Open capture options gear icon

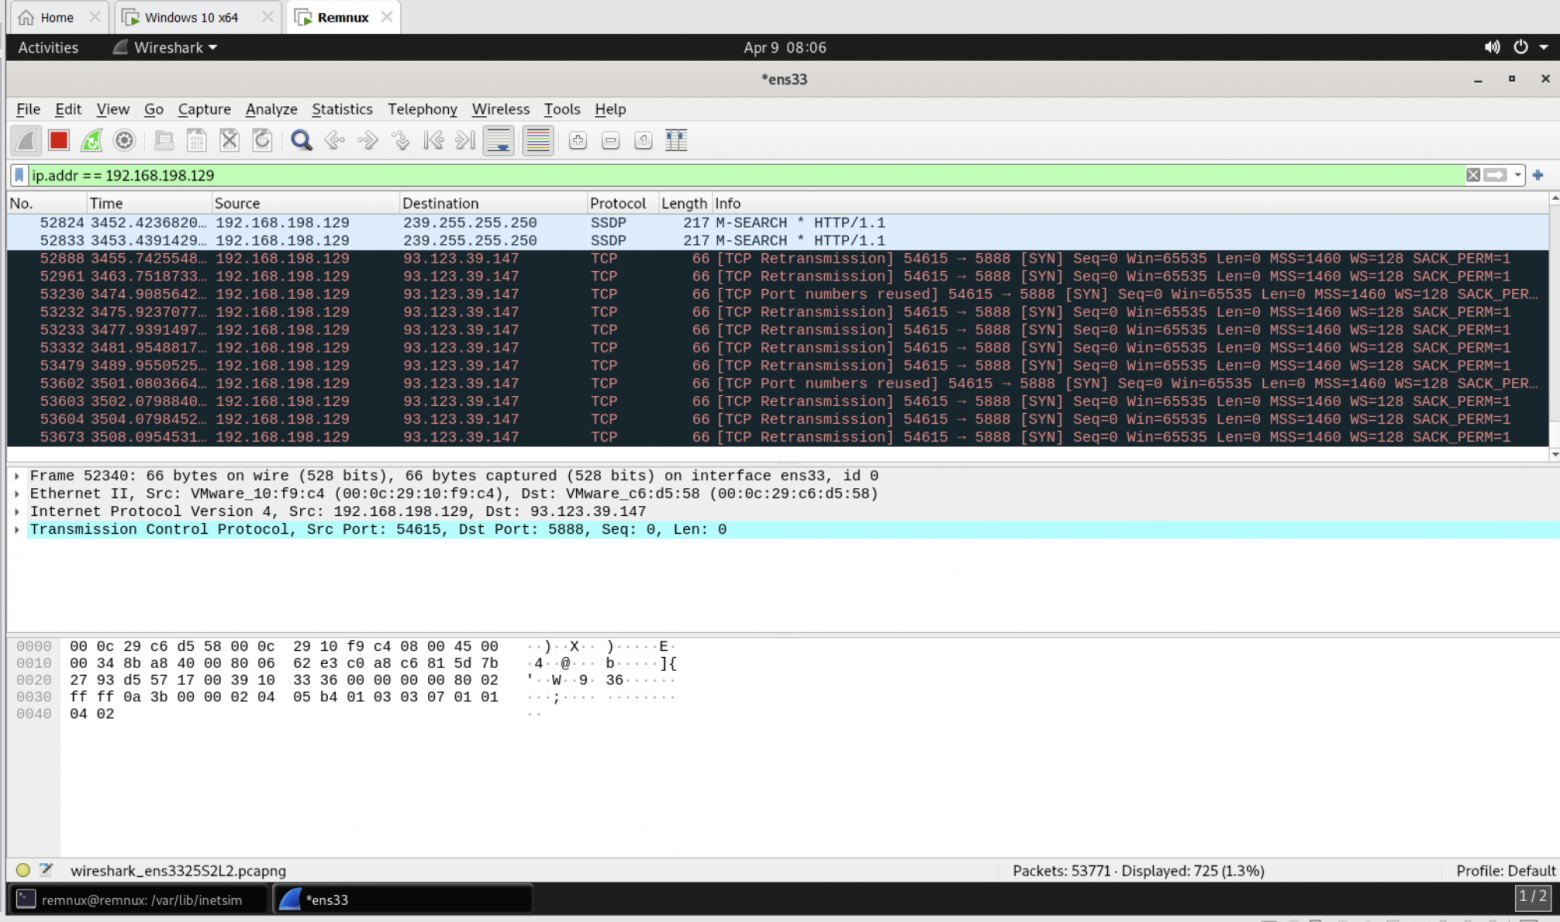click(x=124, y=141)
